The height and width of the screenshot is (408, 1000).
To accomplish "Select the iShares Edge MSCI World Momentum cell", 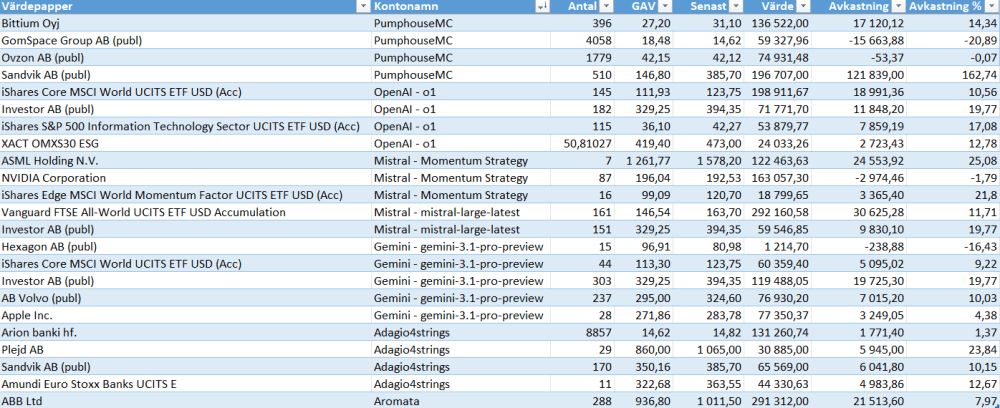I will [x=186, y=195].
